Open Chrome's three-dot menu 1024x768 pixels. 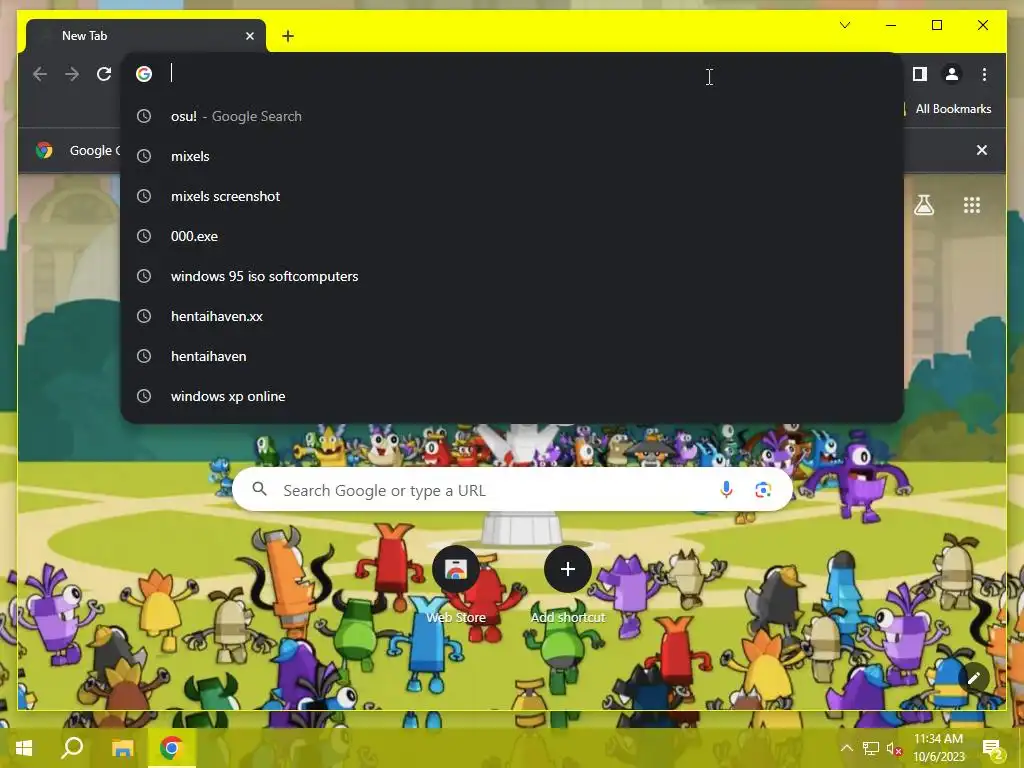point(984,74)
